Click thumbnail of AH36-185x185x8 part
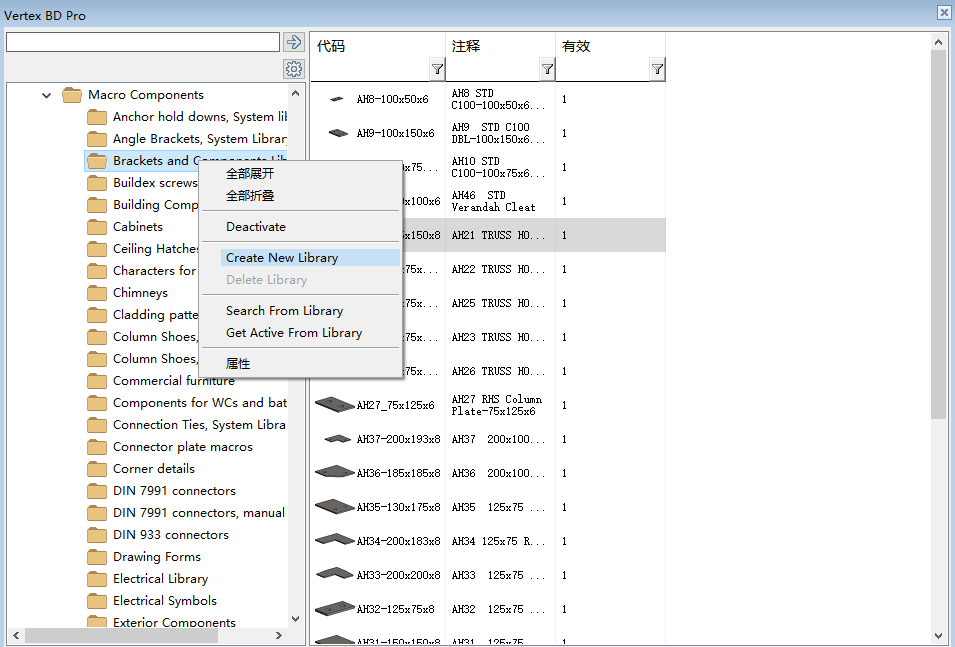Screen dimensions: 955x647 334,472
